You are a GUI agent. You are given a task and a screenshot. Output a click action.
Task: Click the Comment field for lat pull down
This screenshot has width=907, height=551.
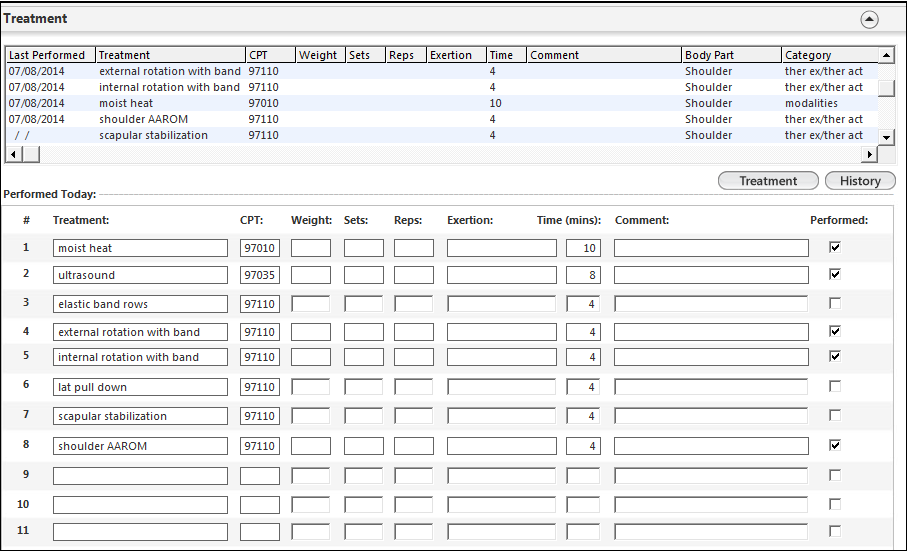click(711, 387)
